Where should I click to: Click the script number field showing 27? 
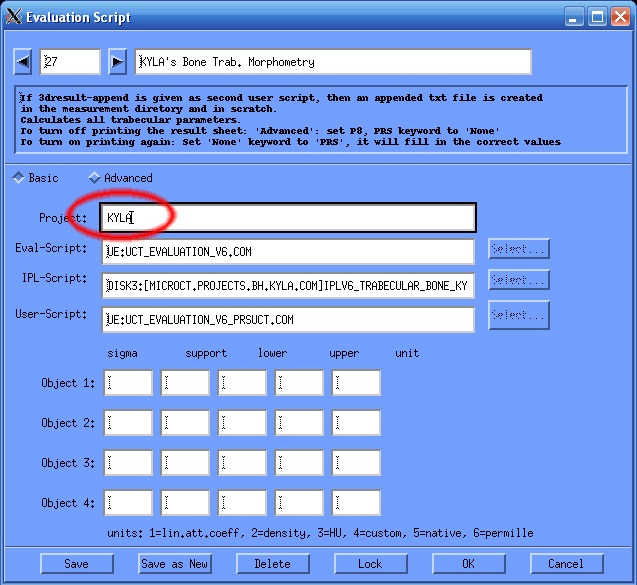pyautogui.click(x=70, y=62)
